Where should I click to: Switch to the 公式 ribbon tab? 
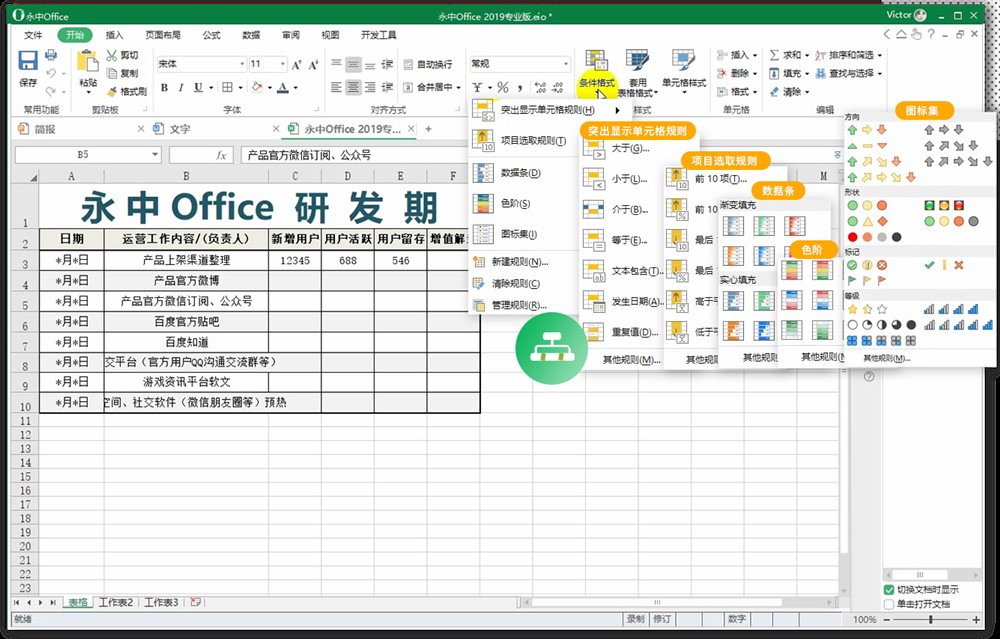(210, 33)
